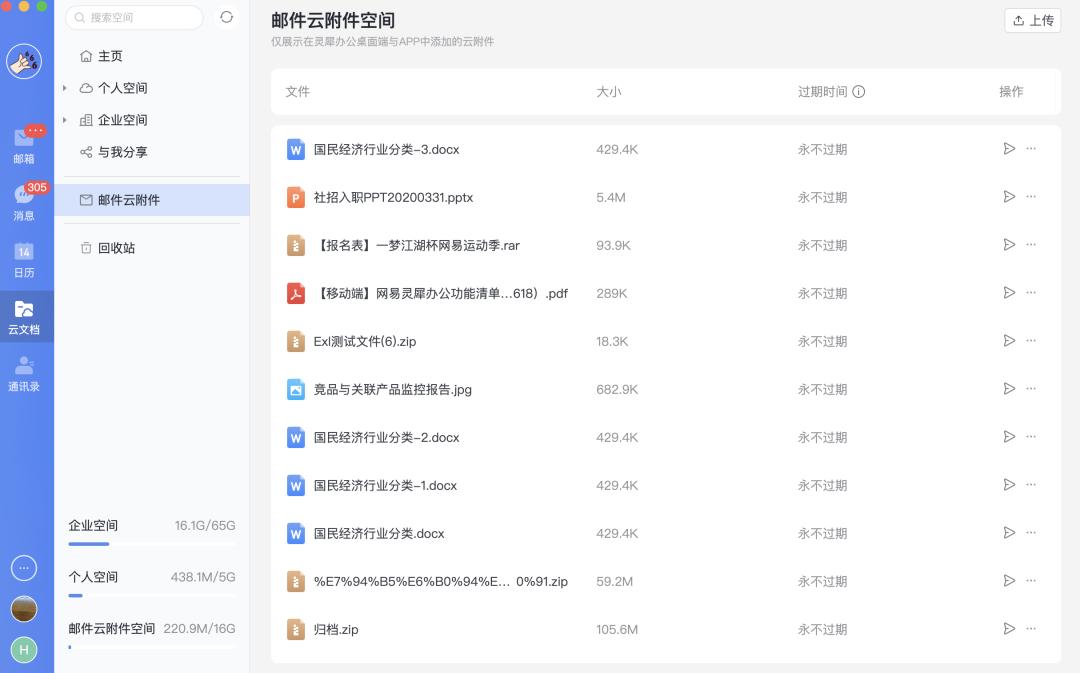
Task: Click the 搜索空间 search input field
Action: click(134, 17)
